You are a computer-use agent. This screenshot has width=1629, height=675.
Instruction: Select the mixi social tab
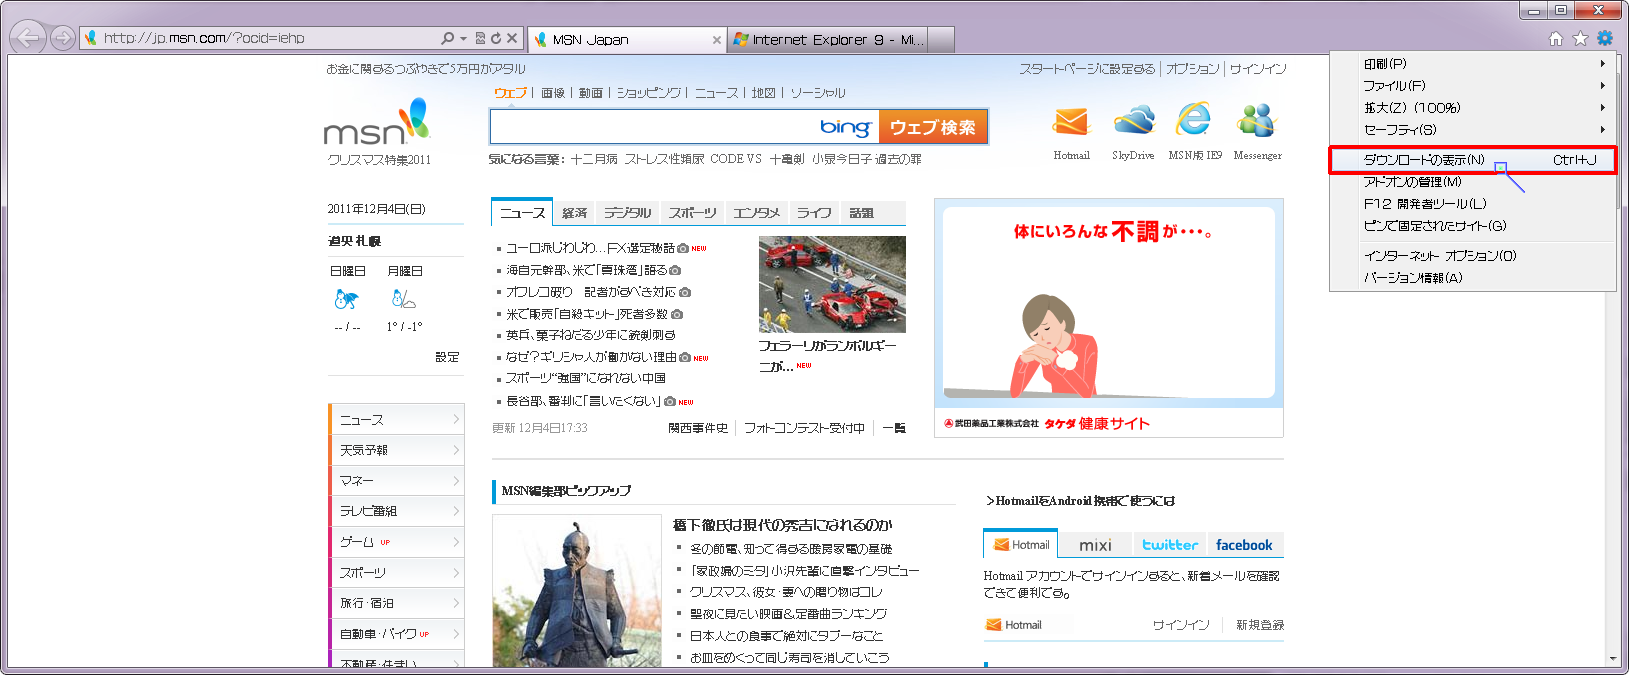tap(1095, 545)
